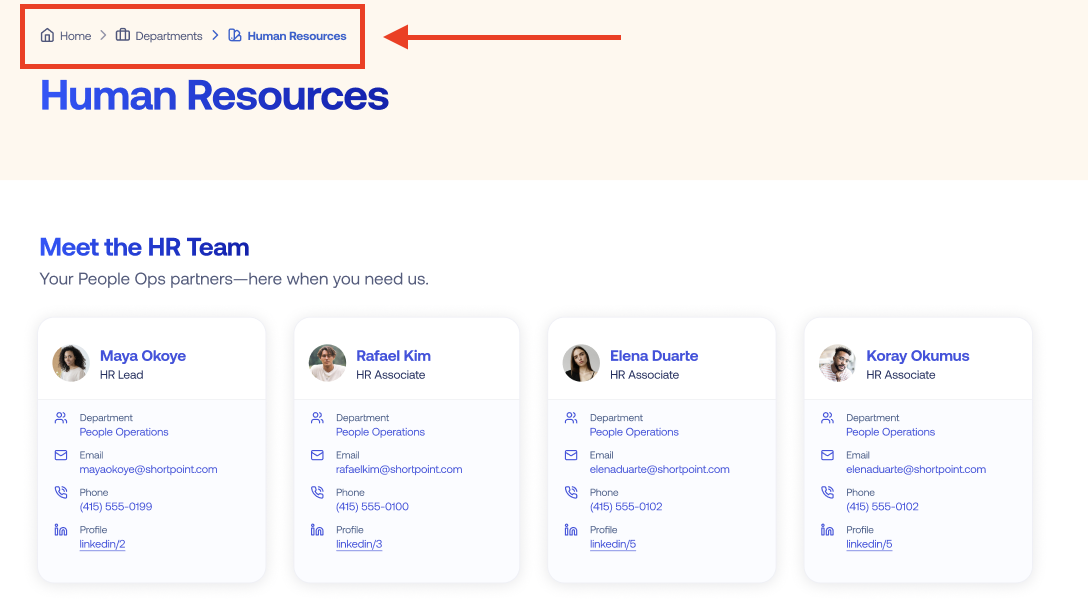Click Rafael Kim's profile photo
This screenshot has height=616, width=1088.
(328, 363)
